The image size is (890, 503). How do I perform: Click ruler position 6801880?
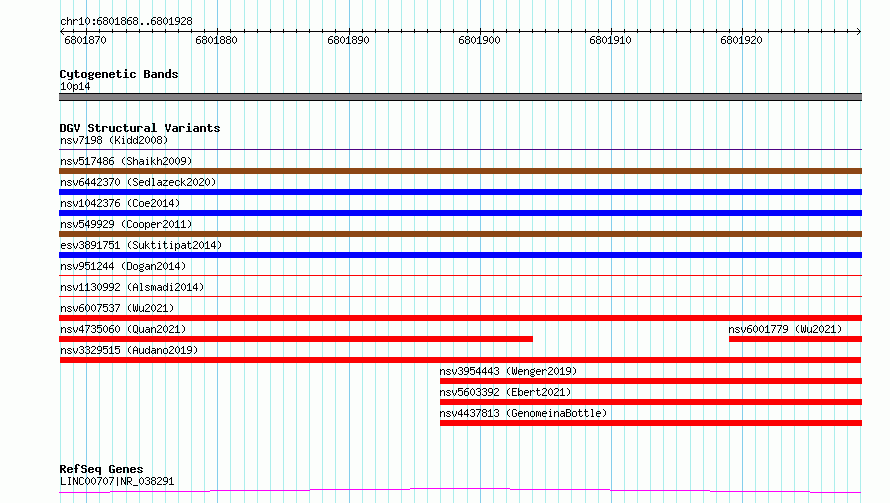pyautogui.click(x=216, y=40)
